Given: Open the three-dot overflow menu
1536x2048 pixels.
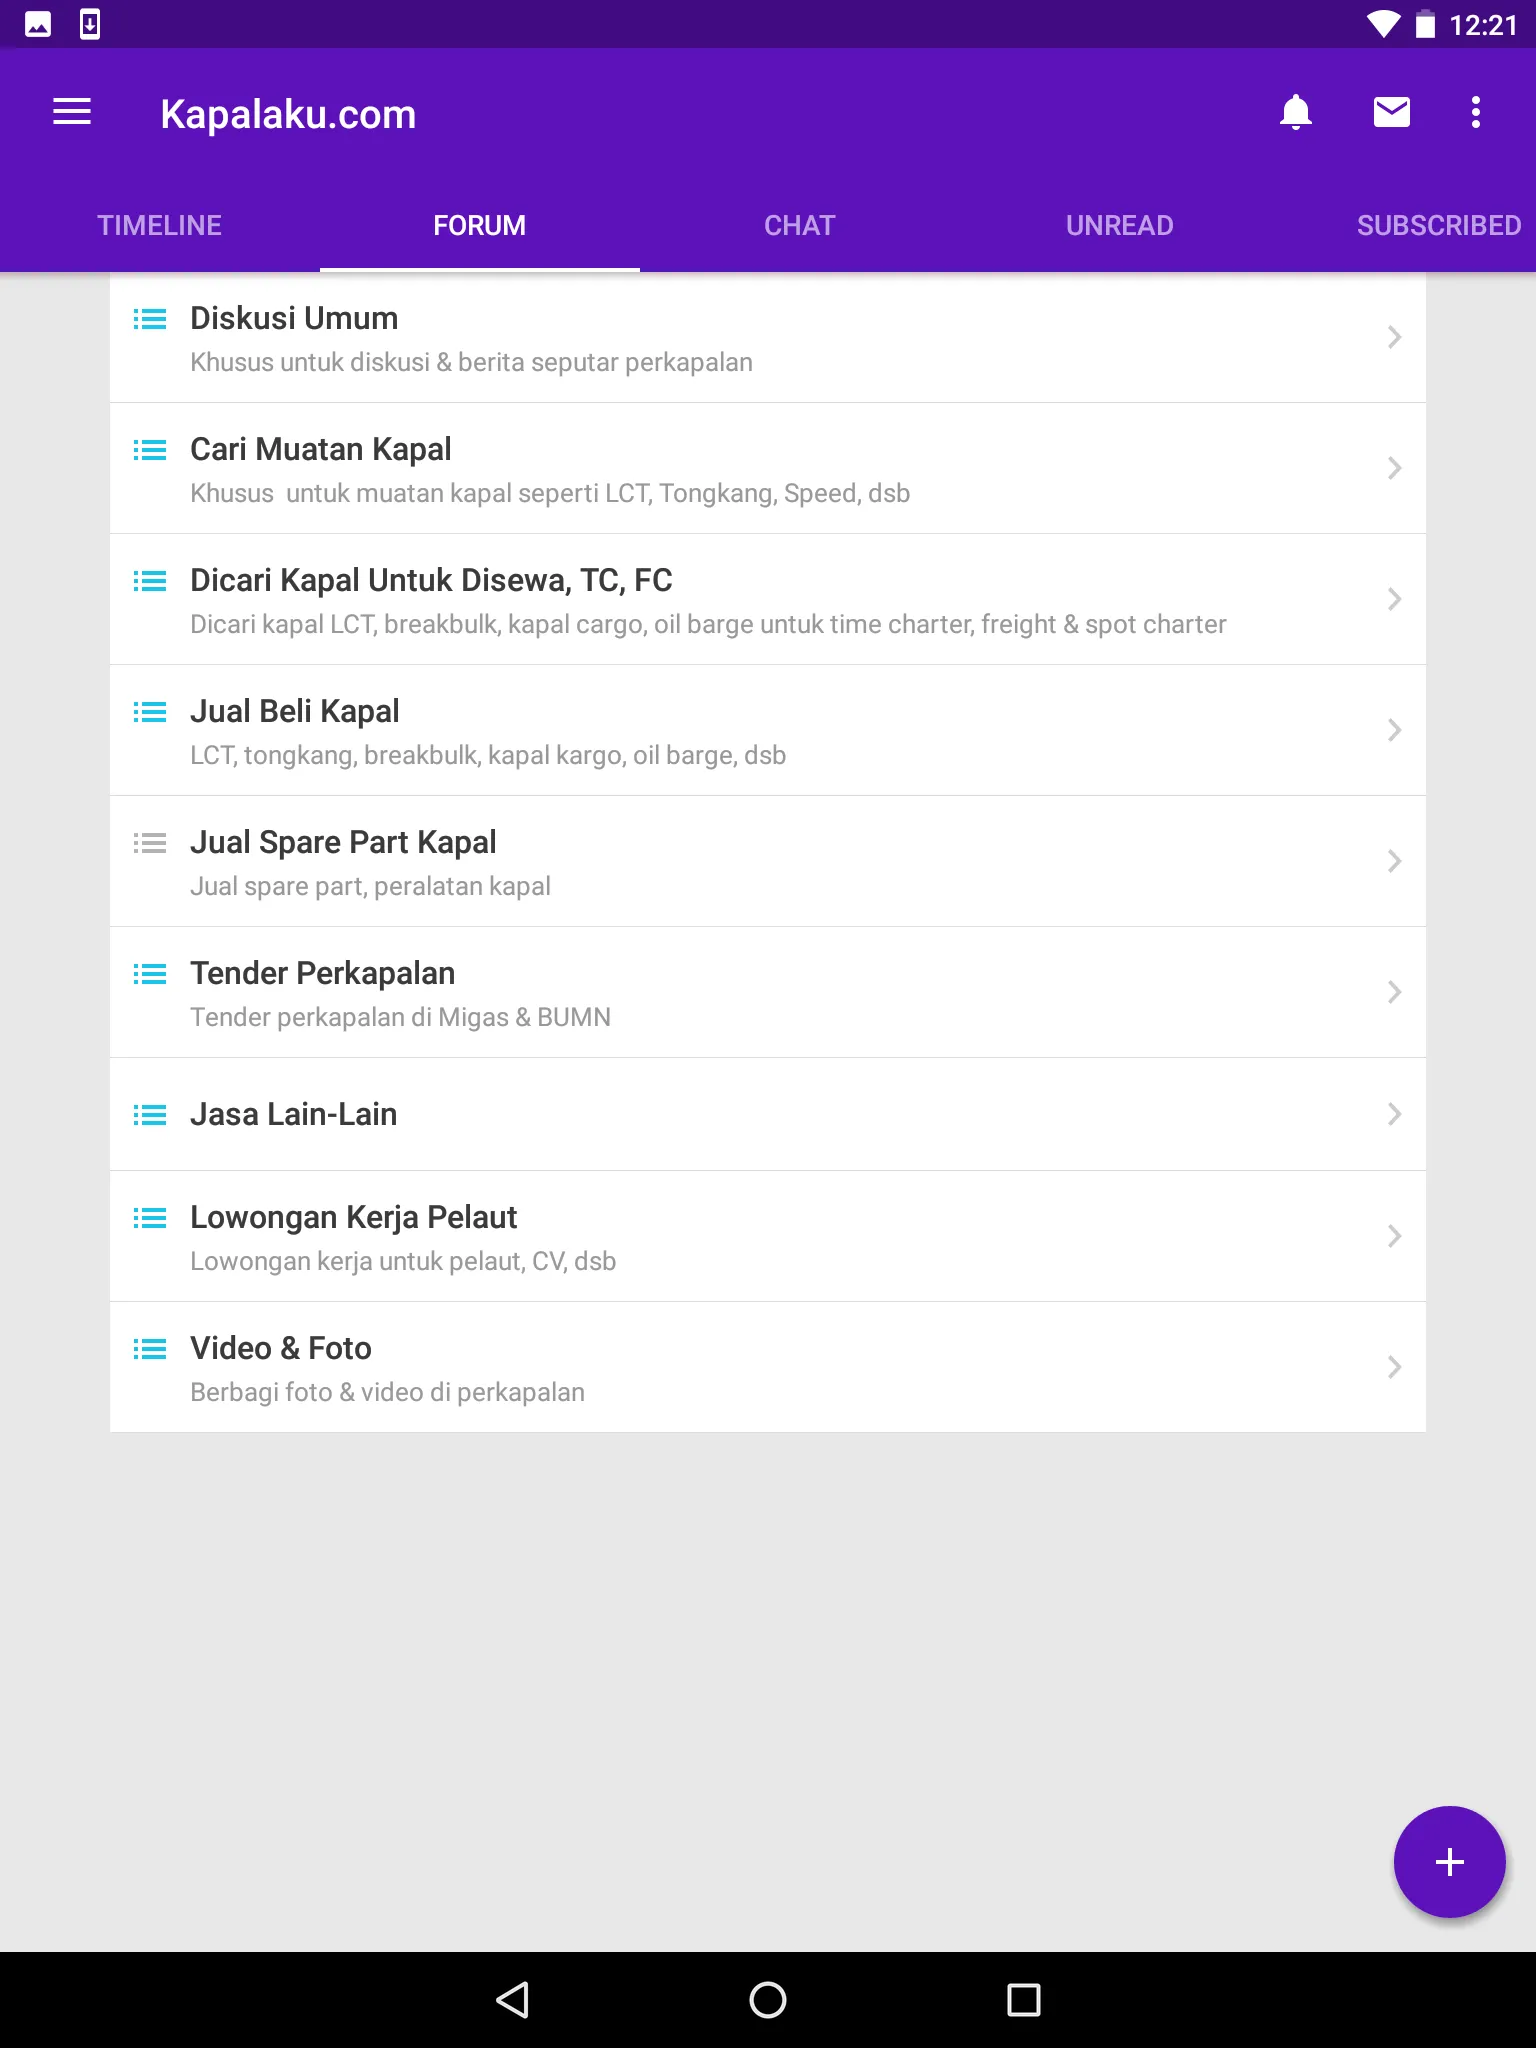Looking at the screenshot, I should 1476,112.
